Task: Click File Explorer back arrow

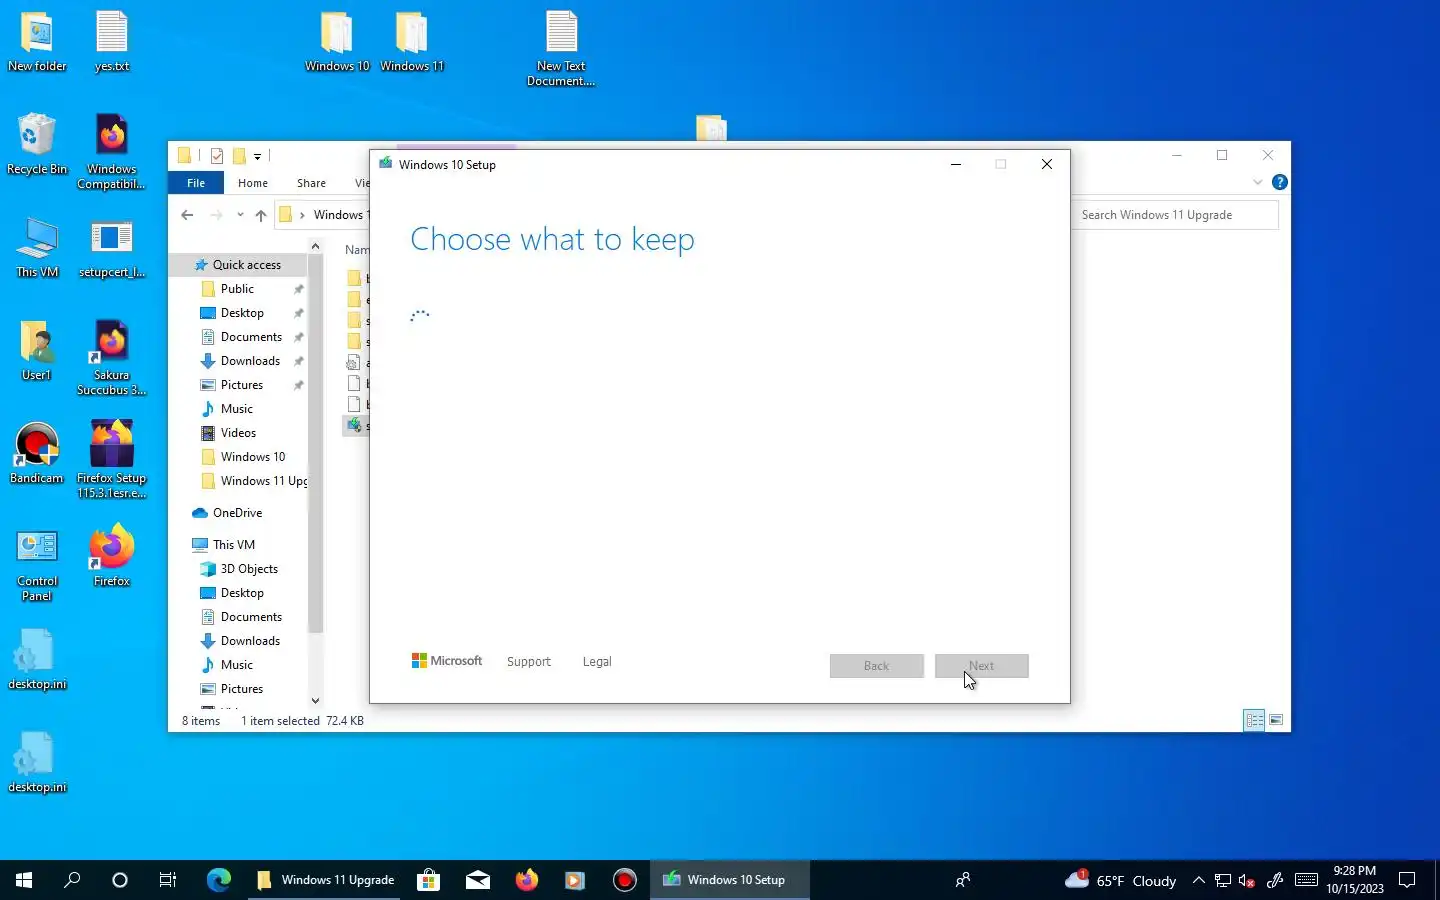Action: [x=187, y=215]
